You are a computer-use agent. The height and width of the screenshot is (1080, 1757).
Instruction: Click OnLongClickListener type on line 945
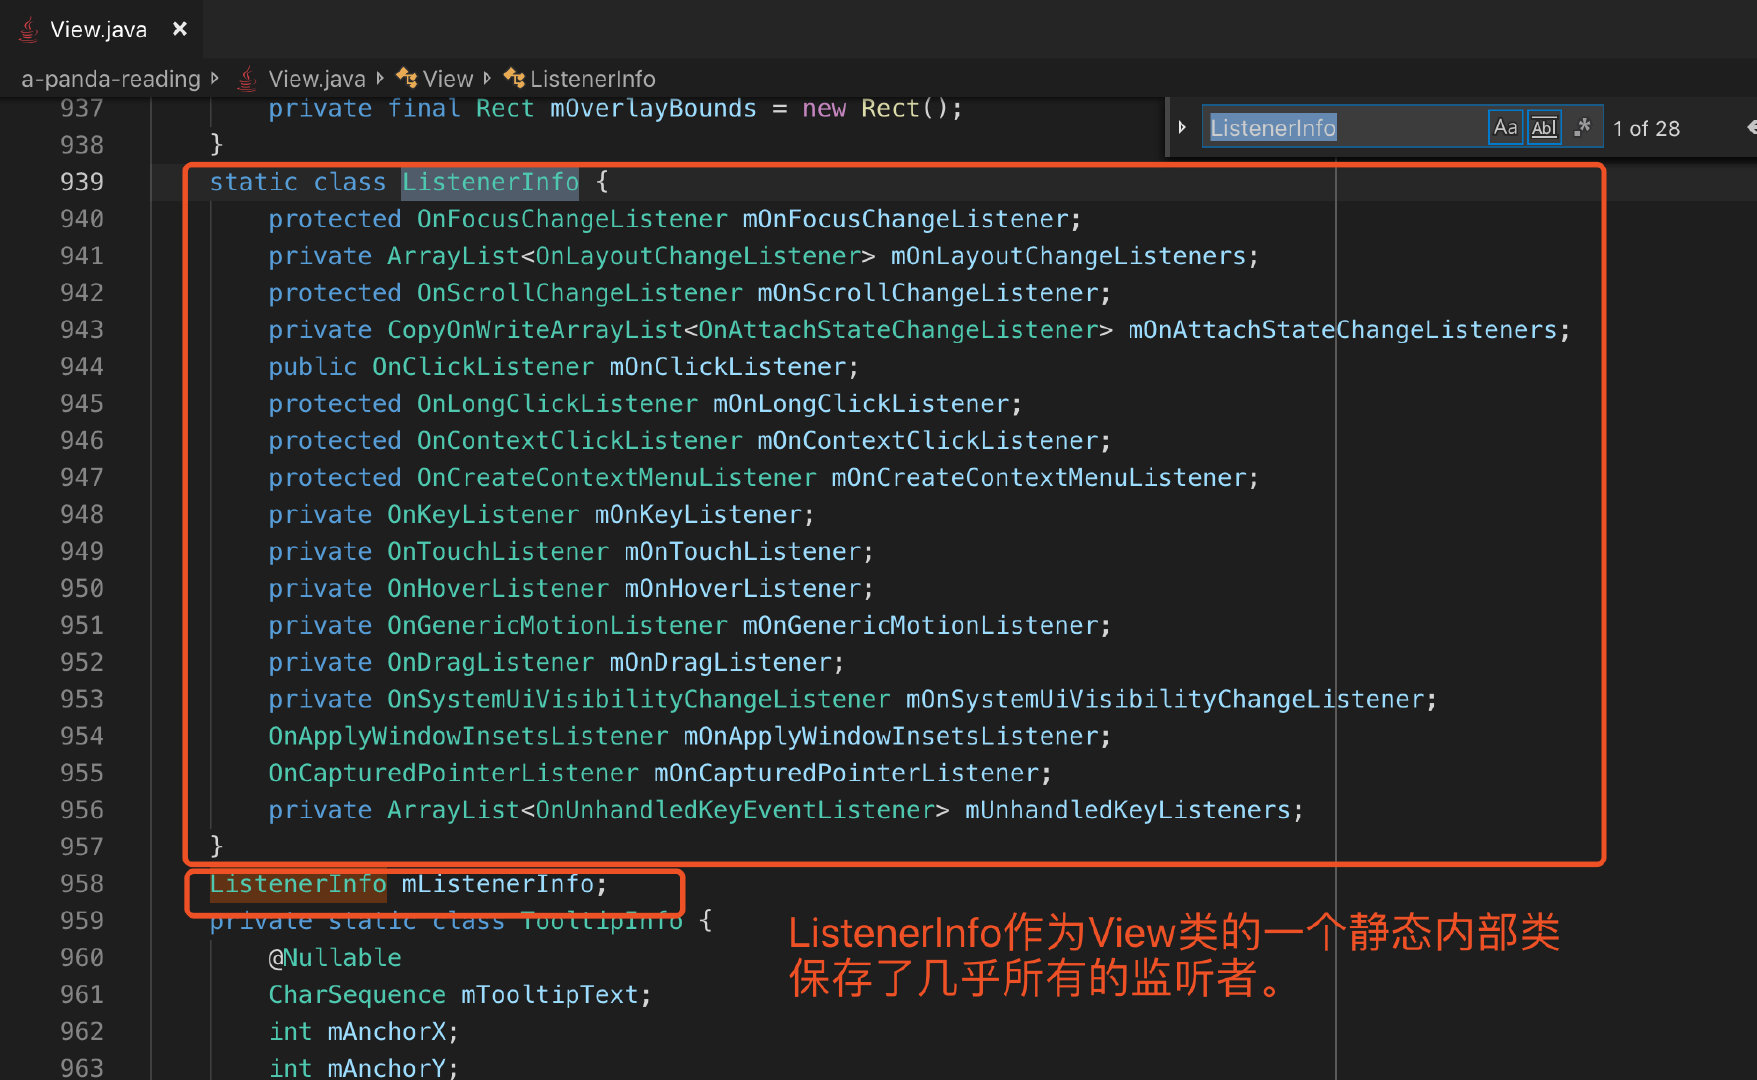557,404
